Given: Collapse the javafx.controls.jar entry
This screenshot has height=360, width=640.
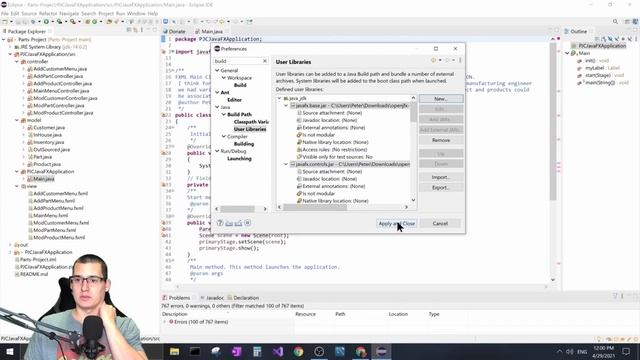Looking at the screenshot, I should click(x=286, y=164).
